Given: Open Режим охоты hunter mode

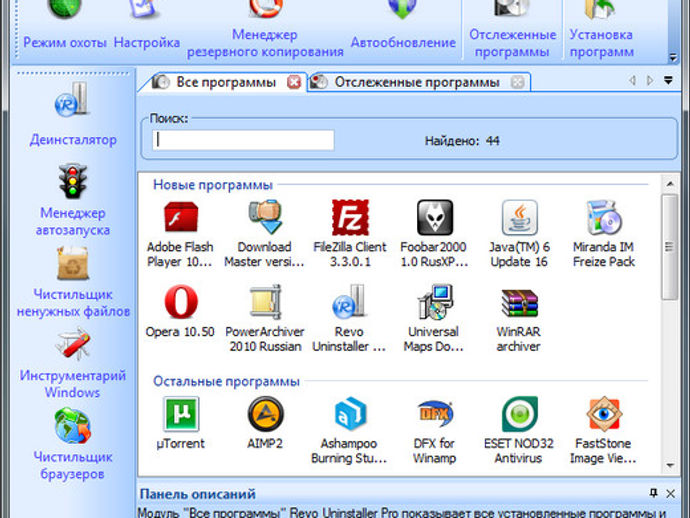Looking at the screenshot, I should click(65, 26).
